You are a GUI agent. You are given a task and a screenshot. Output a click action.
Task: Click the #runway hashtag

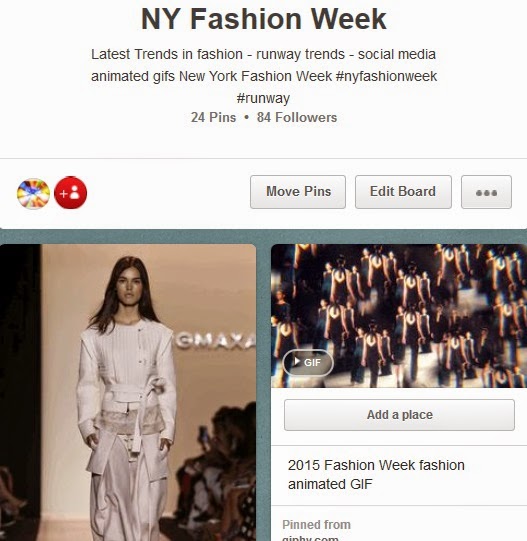(263, 98)
